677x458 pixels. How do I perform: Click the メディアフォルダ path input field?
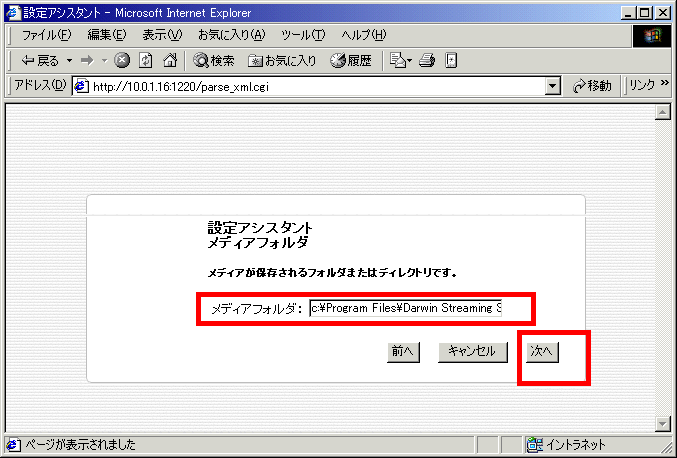coord(405,308)
